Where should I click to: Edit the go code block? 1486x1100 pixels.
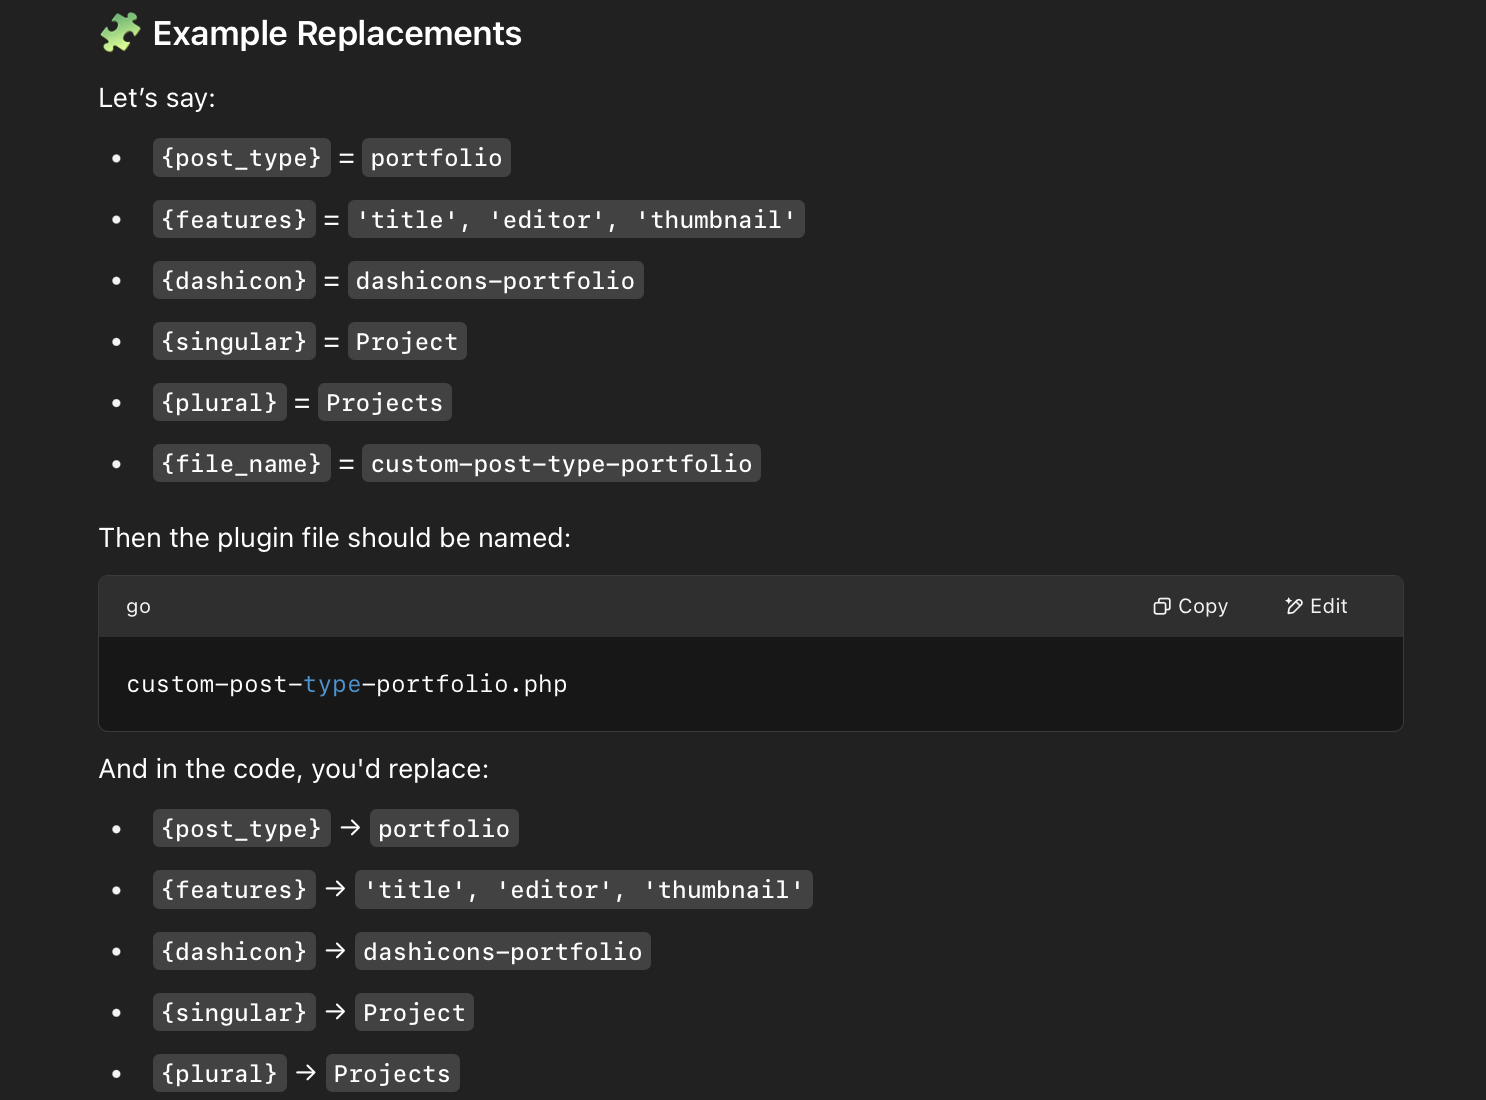(x=1316, y=606)
